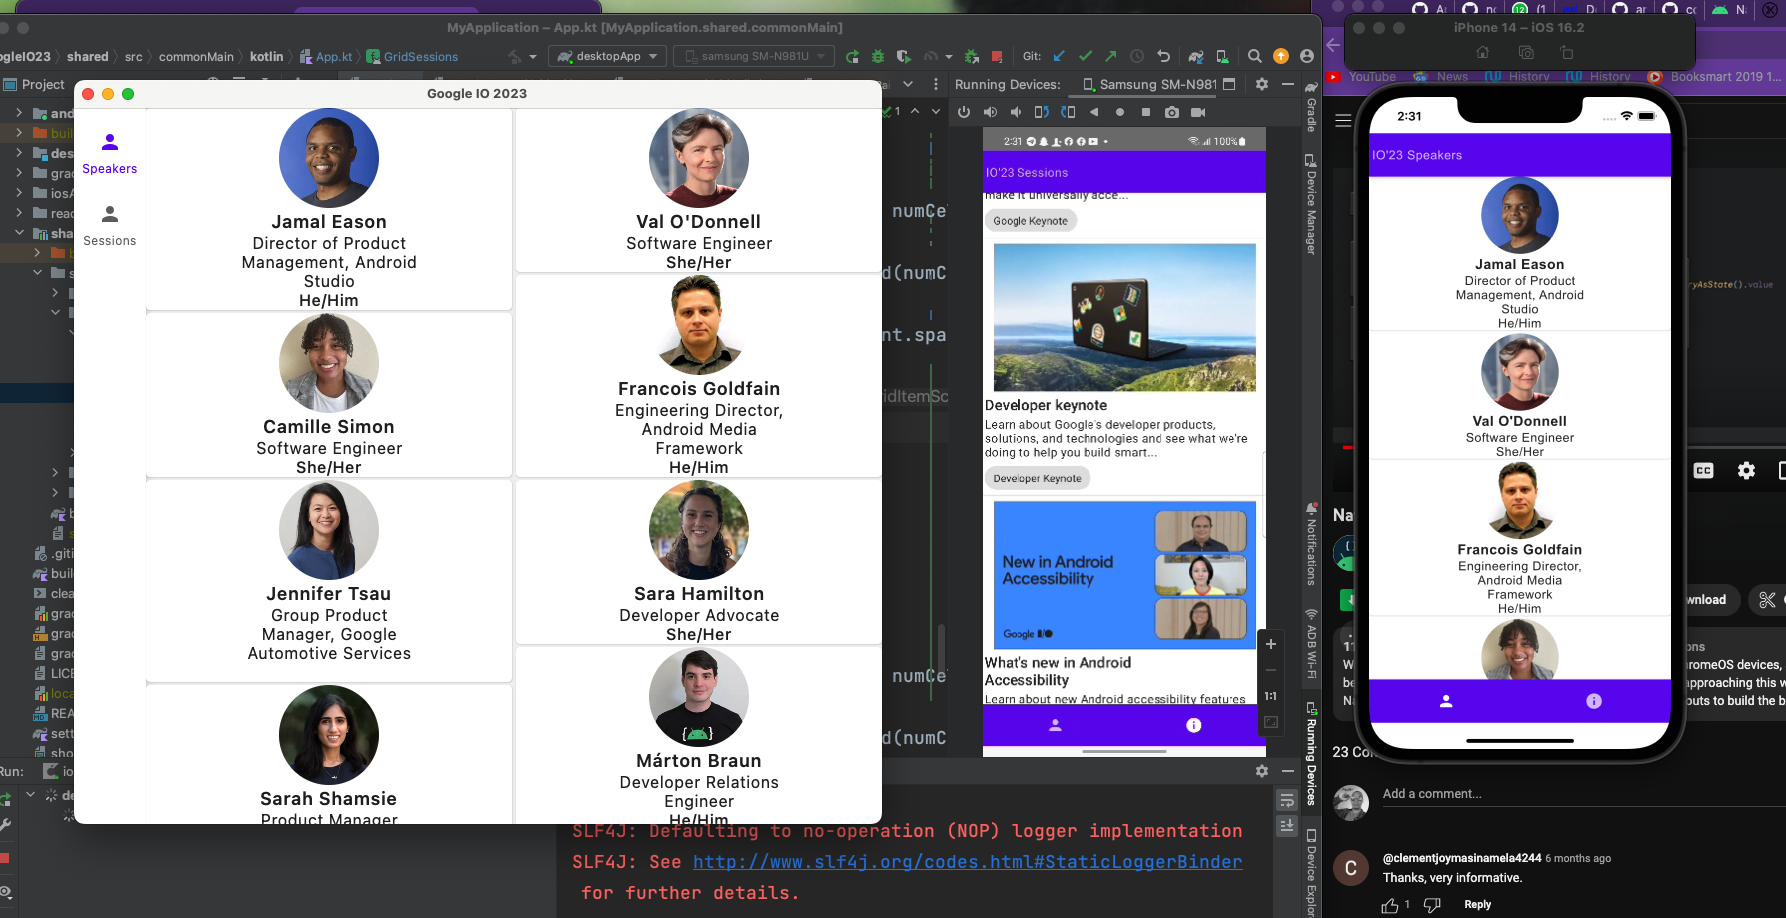The height and width of the screenshot is (918, 1786).
Task: Click emulator Home circle button
Action: pyautogui.click(x=1120, y=112)
